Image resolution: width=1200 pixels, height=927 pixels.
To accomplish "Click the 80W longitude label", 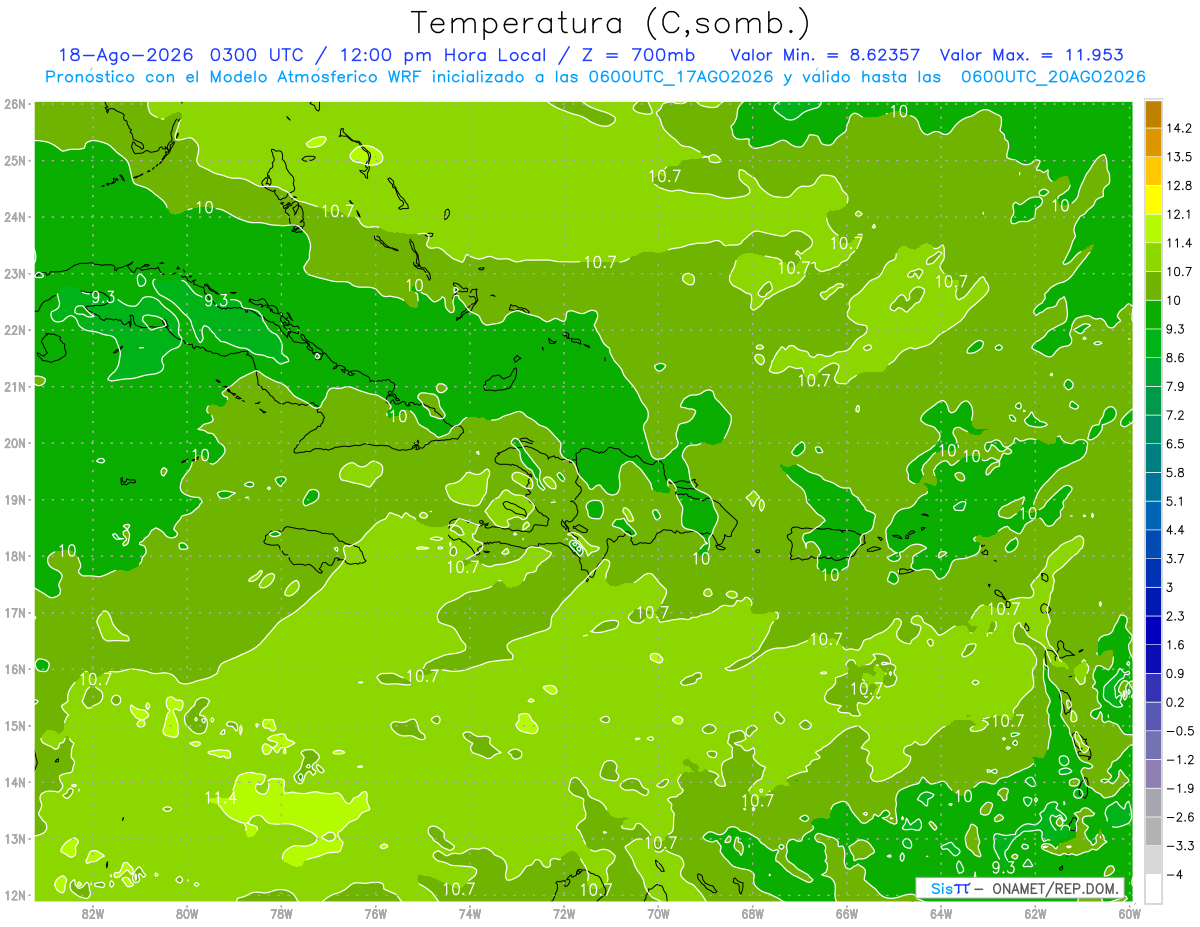I will point(187,913).
